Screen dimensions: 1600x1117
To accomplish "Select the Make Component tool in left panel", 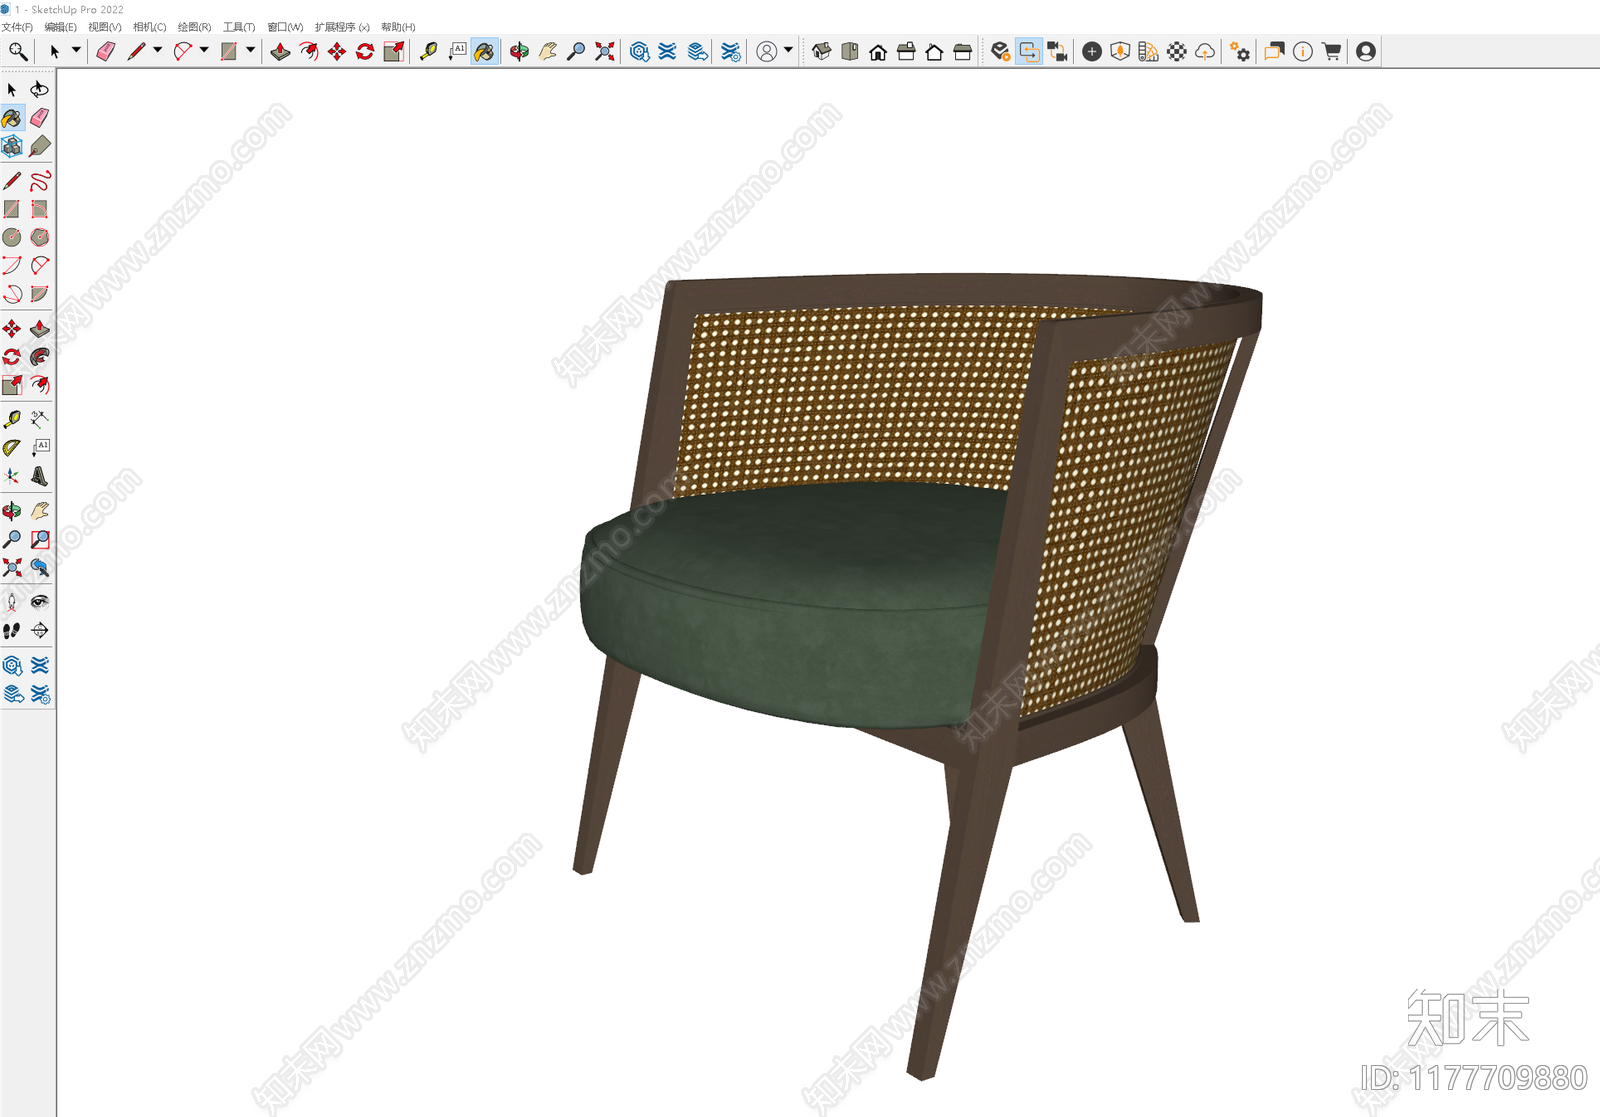I will [12, 146].
